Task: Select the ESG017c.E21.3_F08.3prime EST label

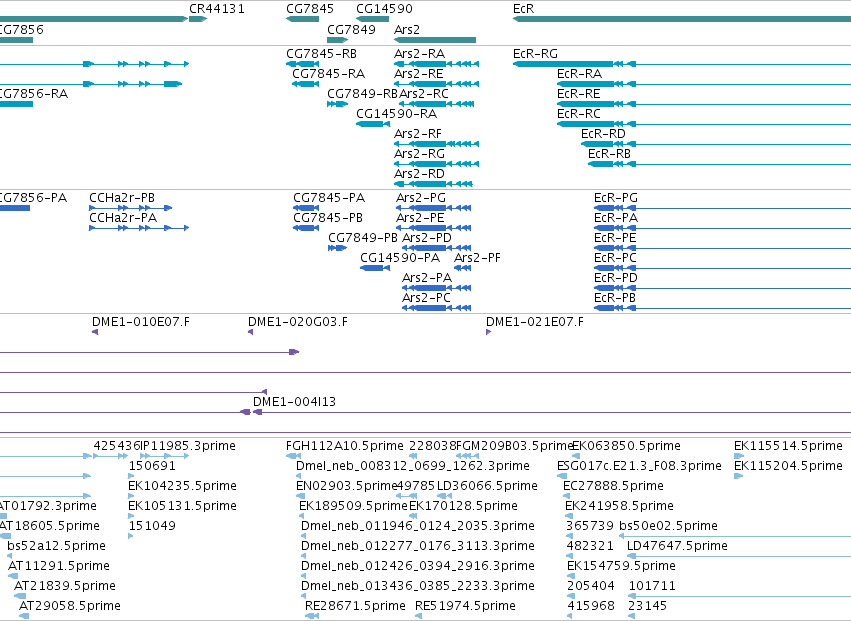Action: 639,466
